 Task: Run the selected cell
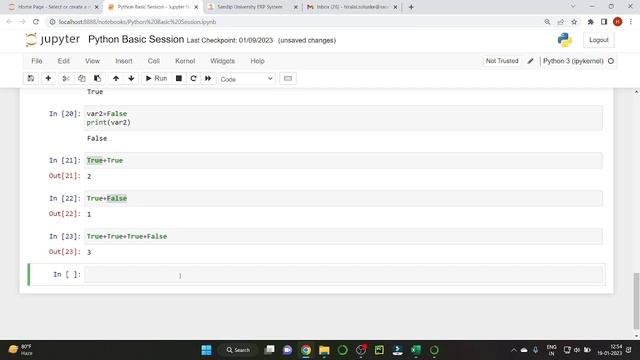(156, 78)
